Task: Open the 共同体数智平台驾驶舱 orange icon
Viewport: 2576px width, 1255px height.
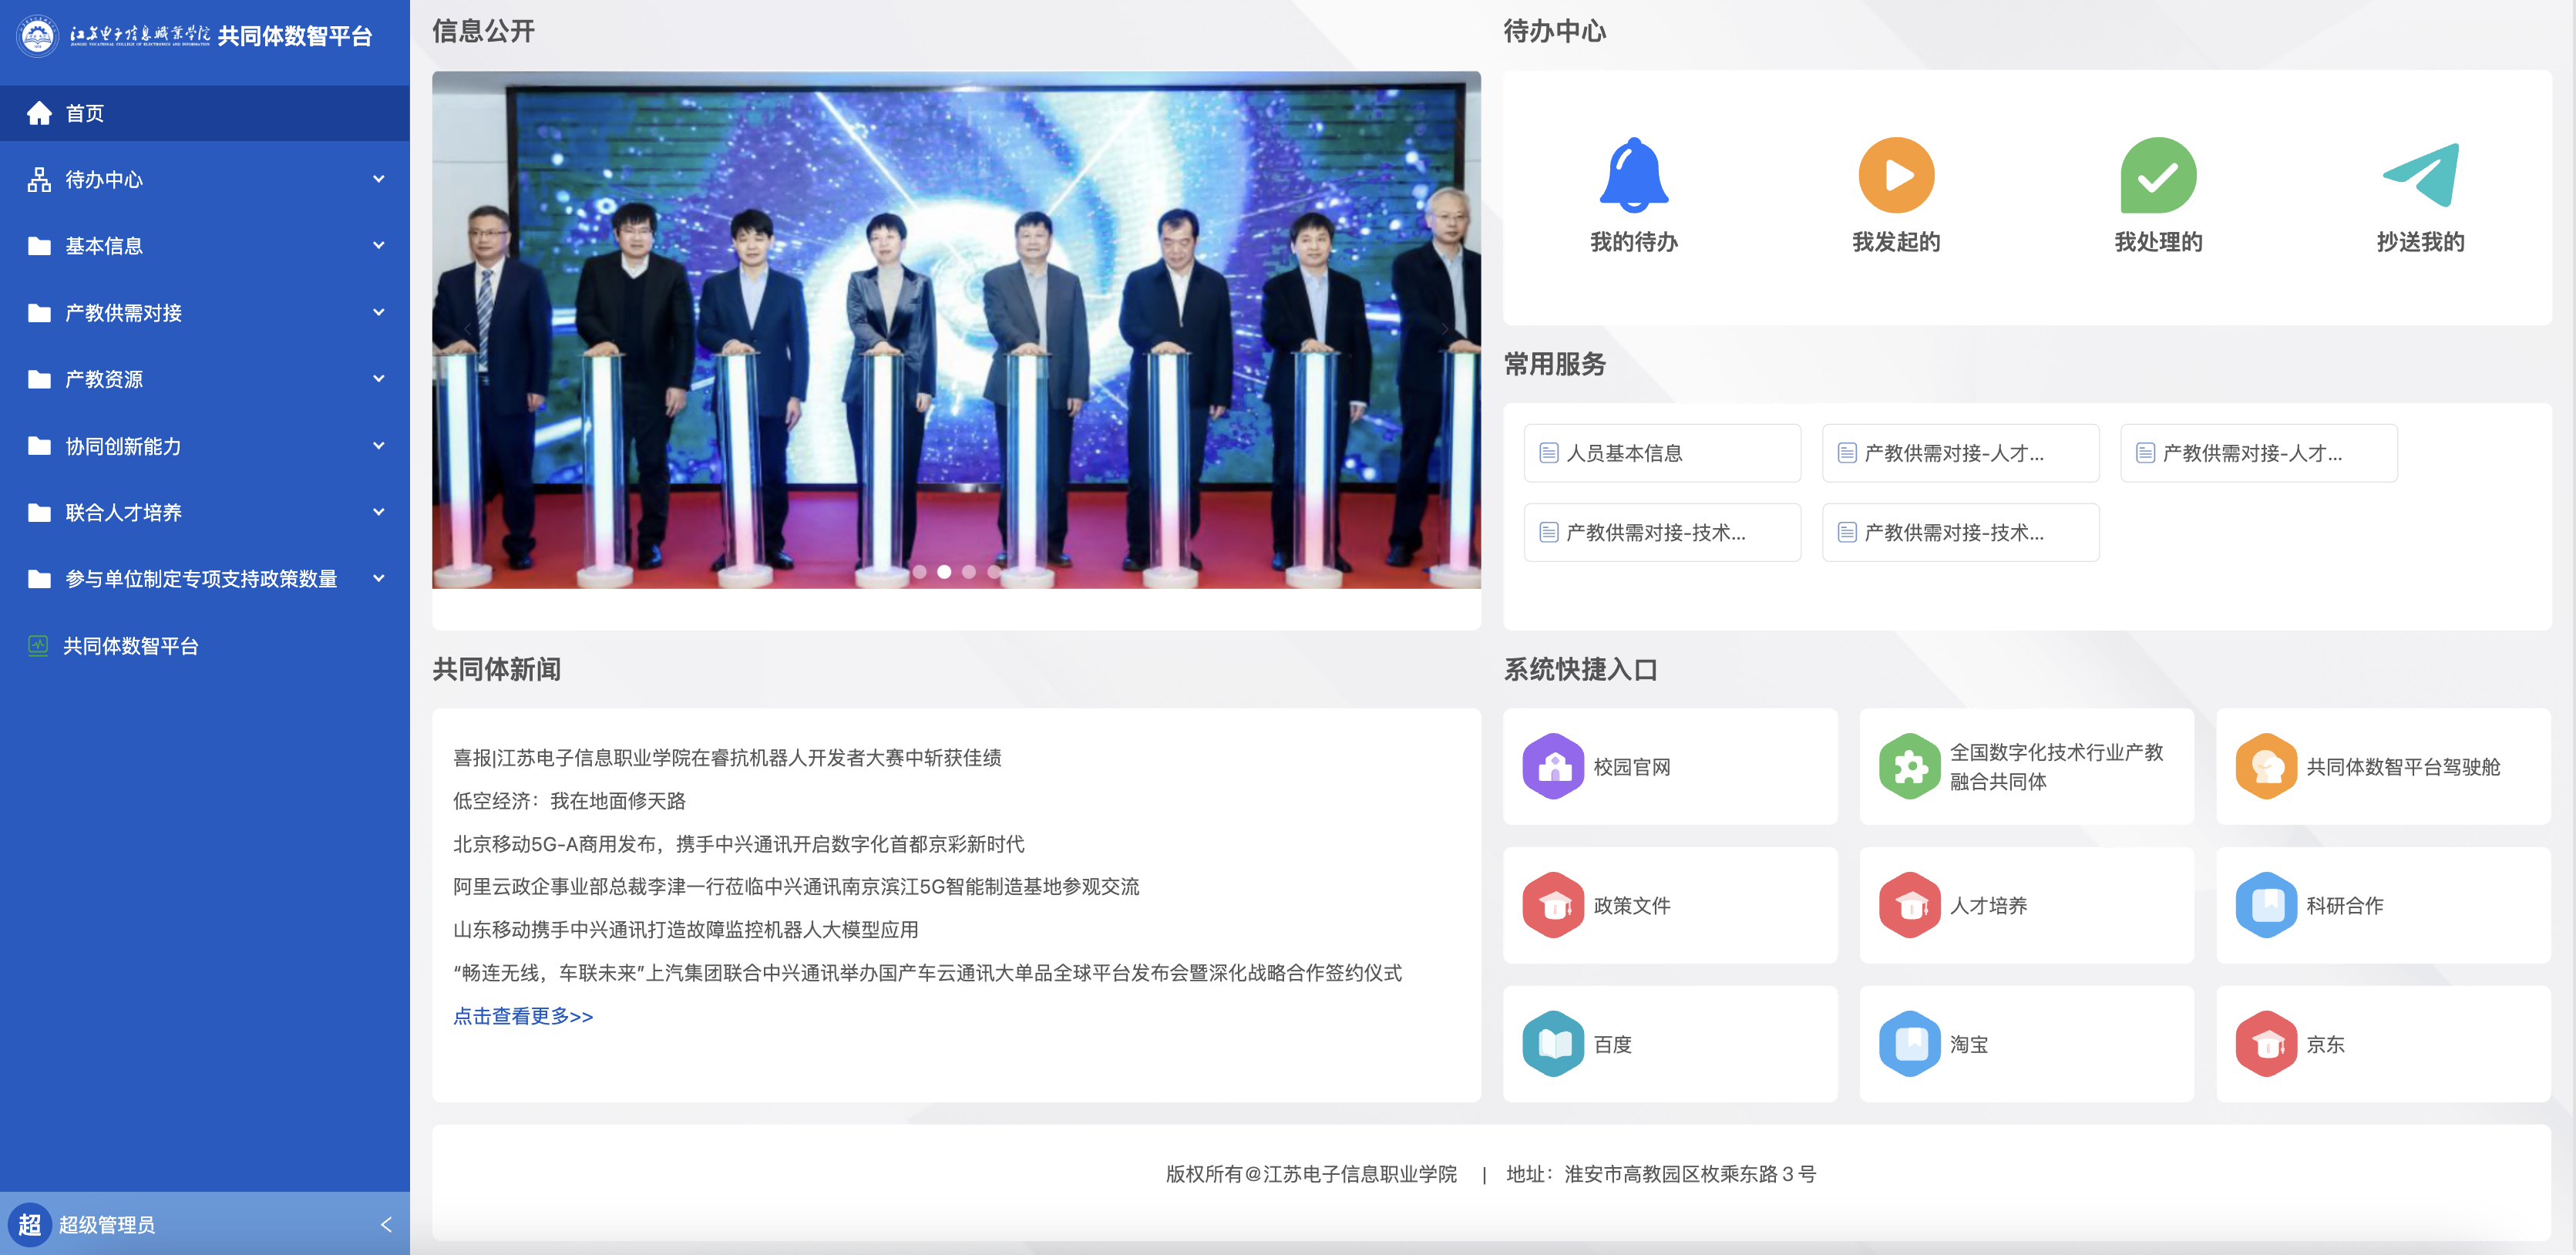Action: (2266, 767)
